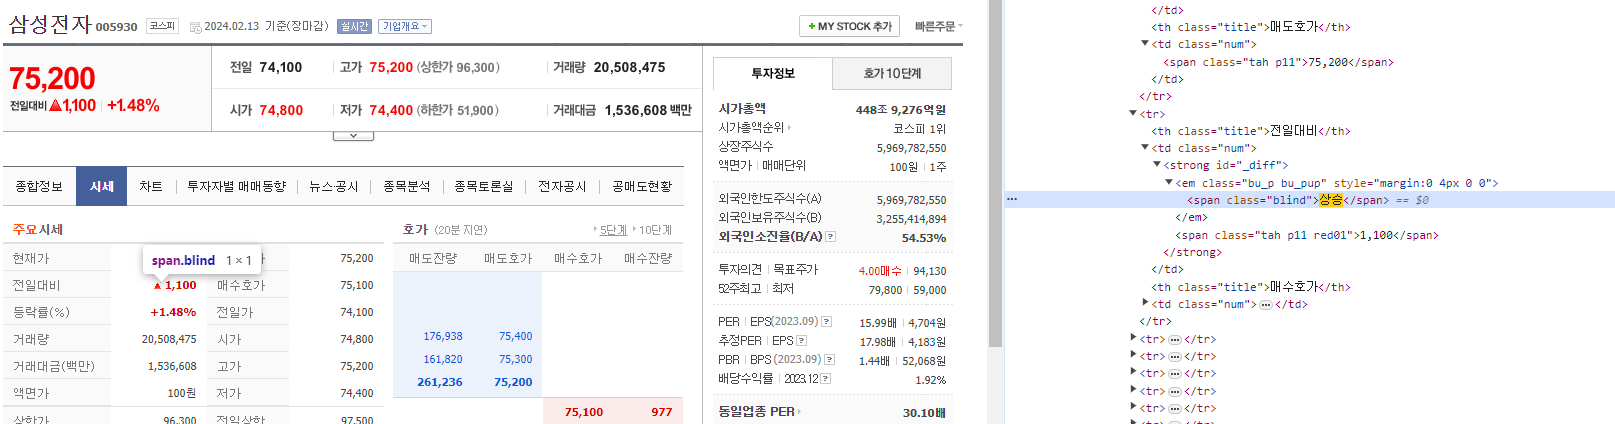Collapse the <tr> node containing 전일대비
Screen dimensions: 1615x424
[x=1133, y=114]
